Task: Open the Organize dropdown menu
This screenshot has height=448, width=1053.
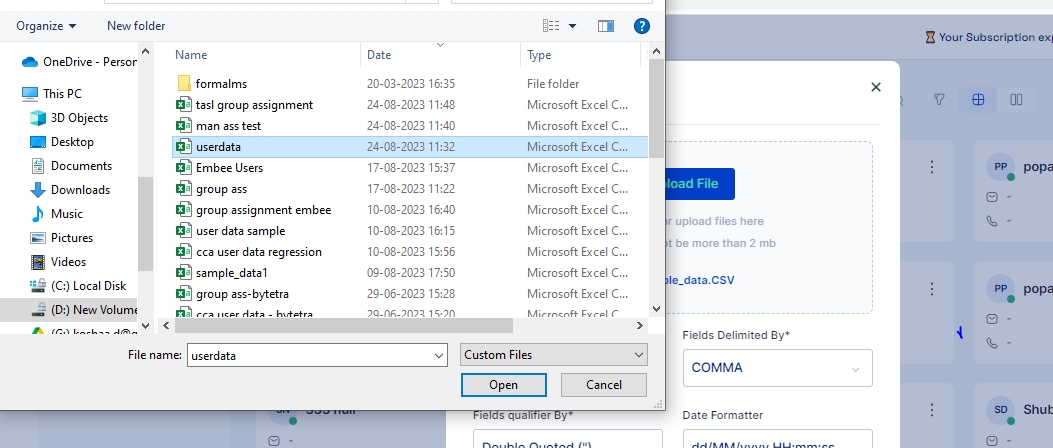Action: [46, 26]
